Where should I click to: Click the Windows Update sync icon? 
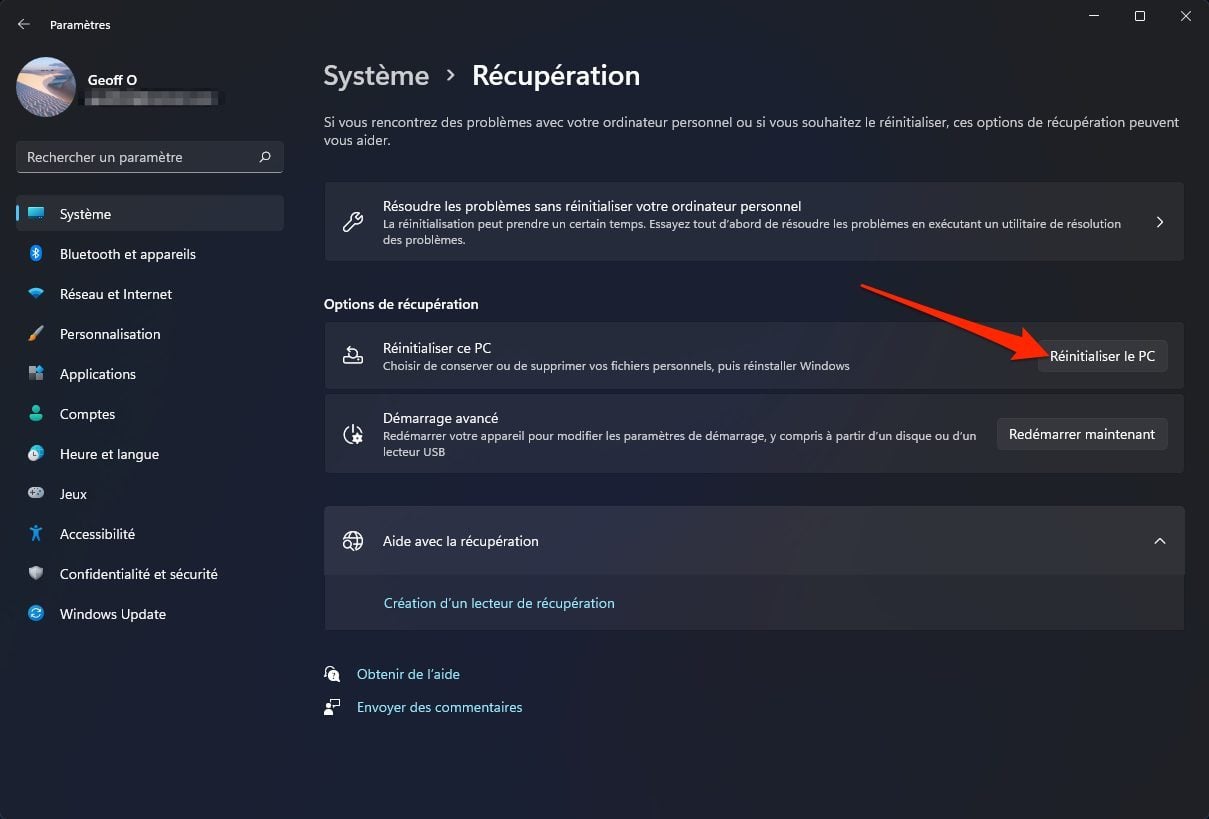(36, 614)
